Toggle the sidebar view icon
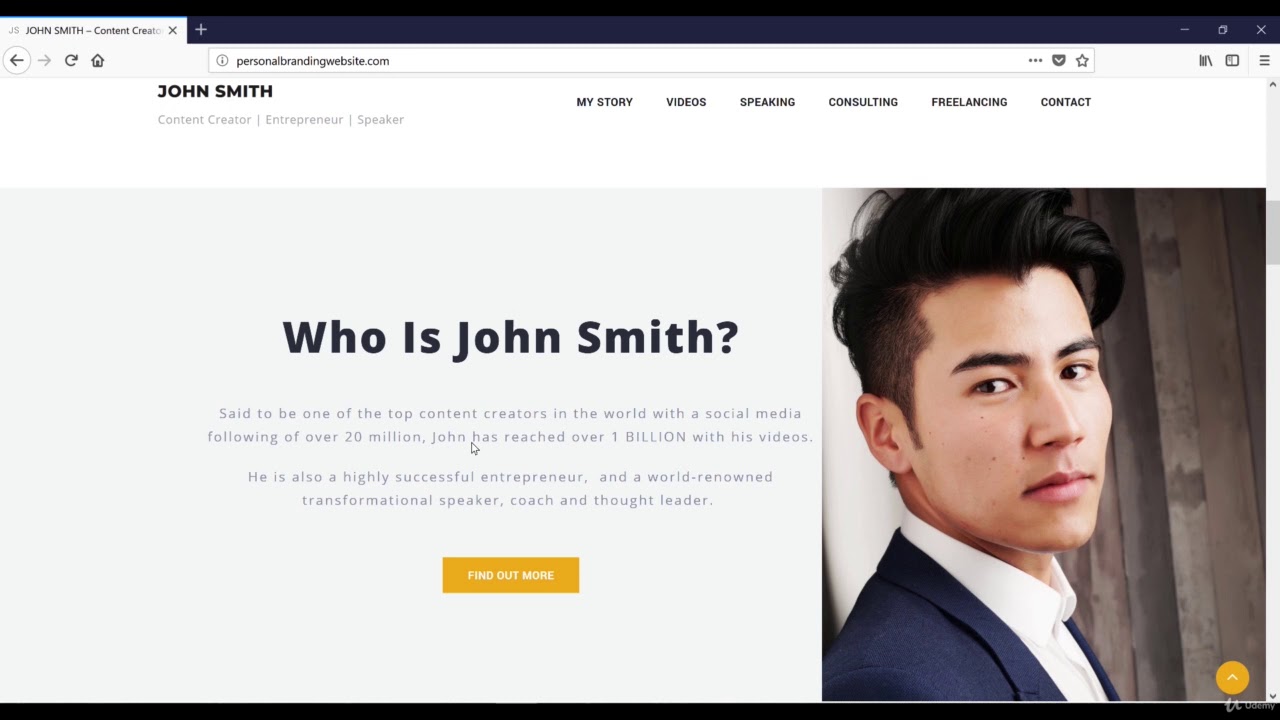 1232,61
